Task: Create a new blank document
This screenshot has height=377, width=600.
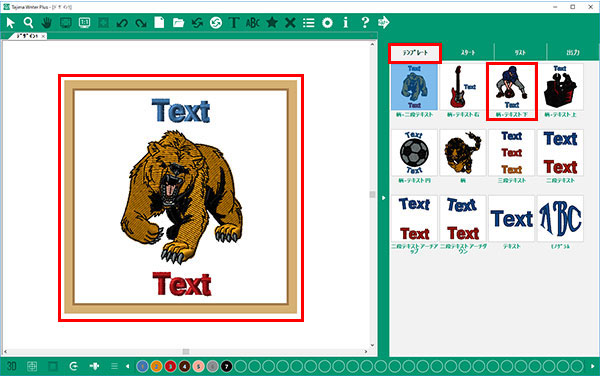Action: (159, 23)
